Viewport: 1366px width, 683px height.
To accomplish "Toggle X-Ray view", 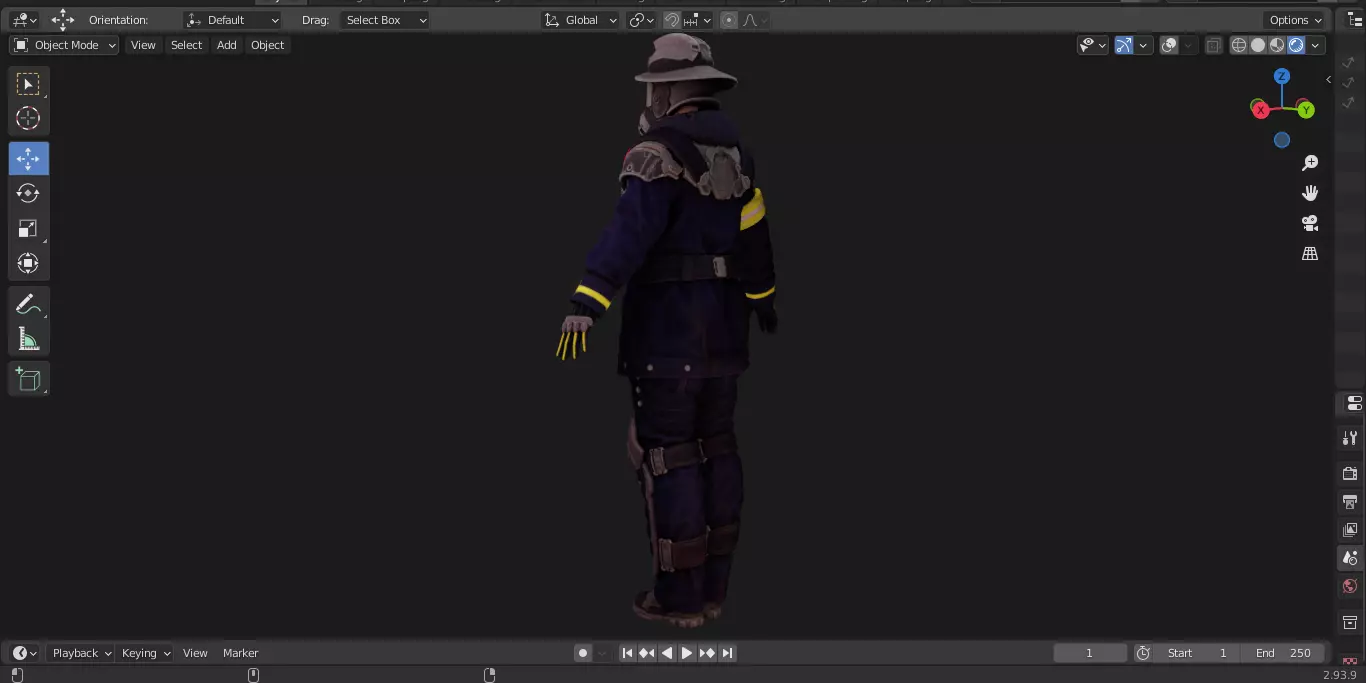I will [1213, 45].
